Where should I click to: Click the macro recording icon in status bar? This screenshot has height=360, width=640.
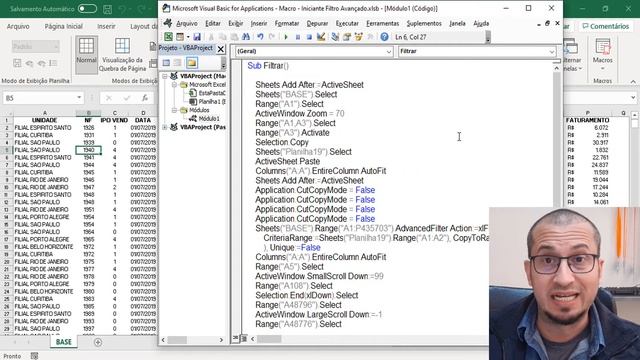(x=35, y=356)
